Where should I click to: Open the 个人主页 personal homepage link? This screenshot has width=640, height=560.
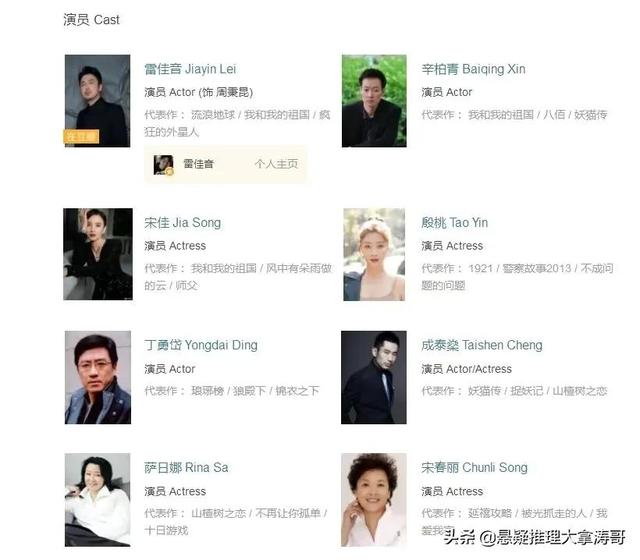[x=276, y=164]
